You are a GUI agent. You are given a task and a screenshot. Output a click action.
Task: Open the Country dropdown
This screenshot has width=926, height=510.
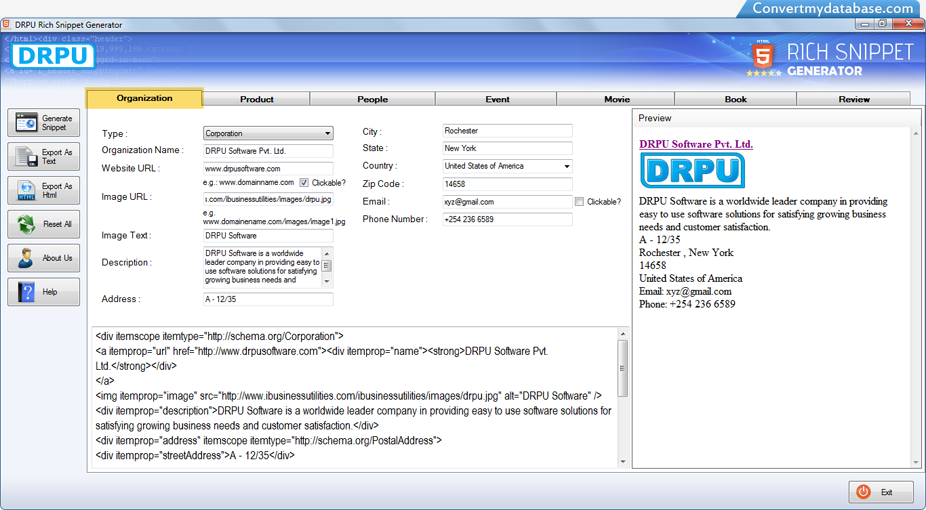pos(507,166)
